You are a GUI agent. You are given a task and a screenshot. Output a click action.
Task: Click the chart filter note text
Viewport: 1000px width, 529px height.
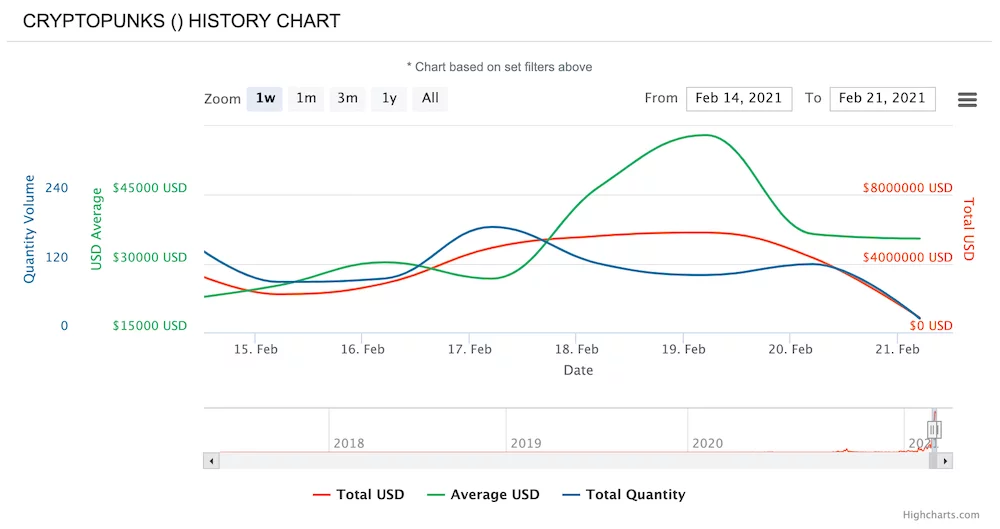click(x=499, y=67)
